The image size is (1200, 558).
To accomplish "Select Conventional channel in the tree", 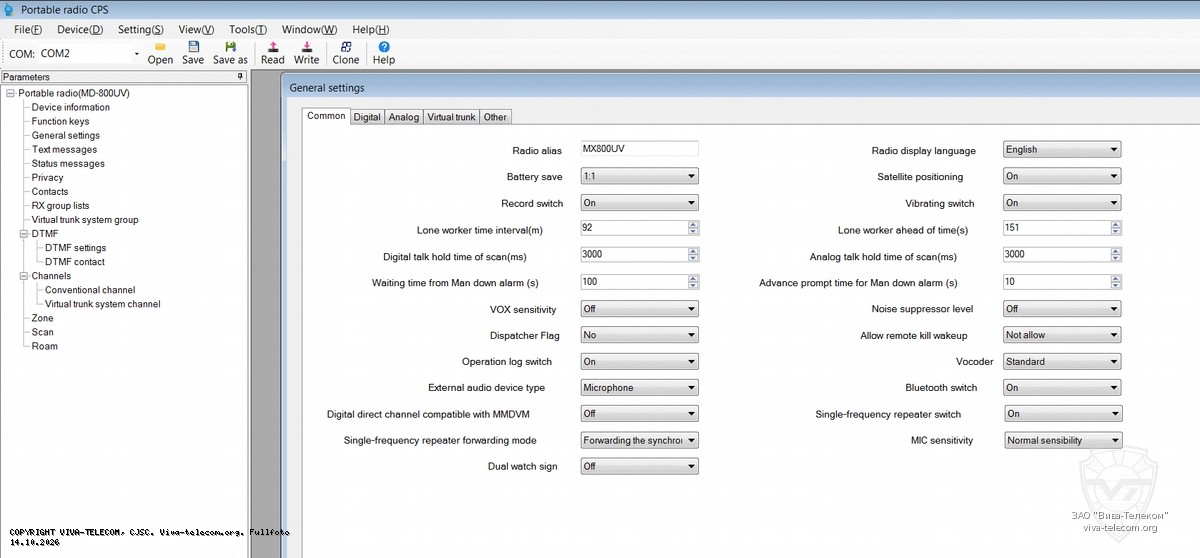I will click(x=90, y=290).
